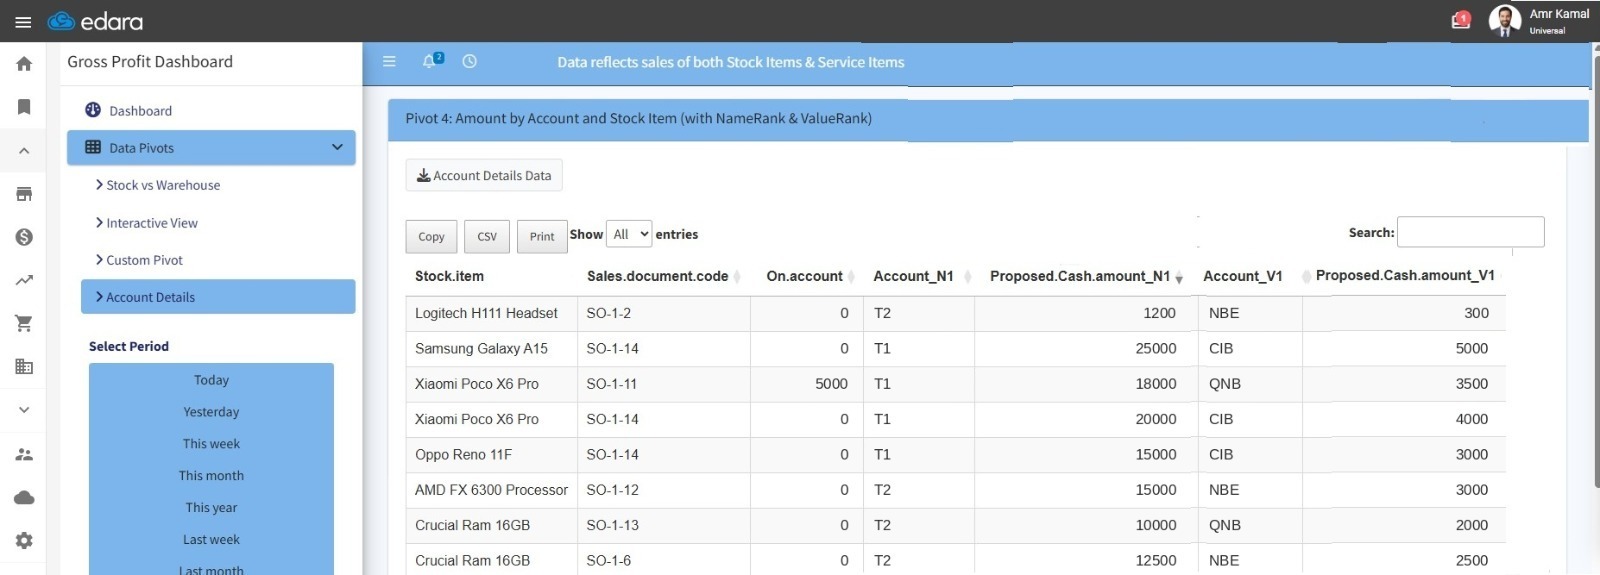Select This week period
Screen dimensions: 1600x575
click(x=211, y=444)
